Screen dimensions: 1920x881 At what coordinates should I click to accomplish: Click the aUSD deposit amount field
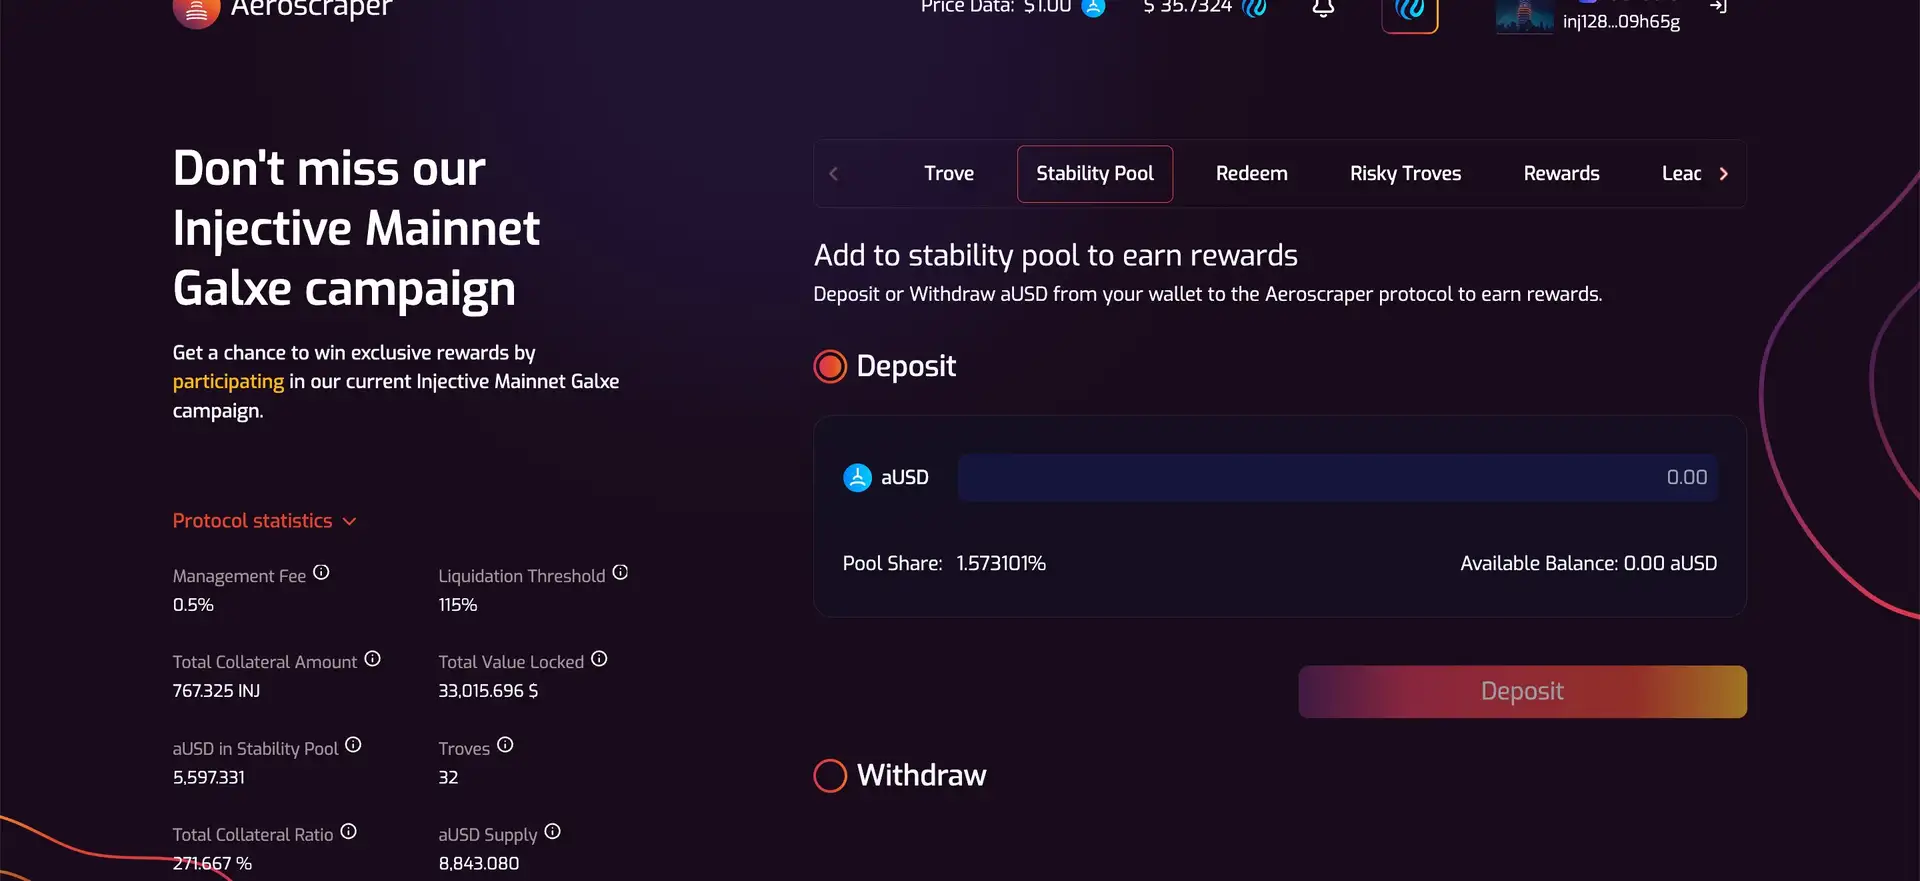pos(1337,478)
